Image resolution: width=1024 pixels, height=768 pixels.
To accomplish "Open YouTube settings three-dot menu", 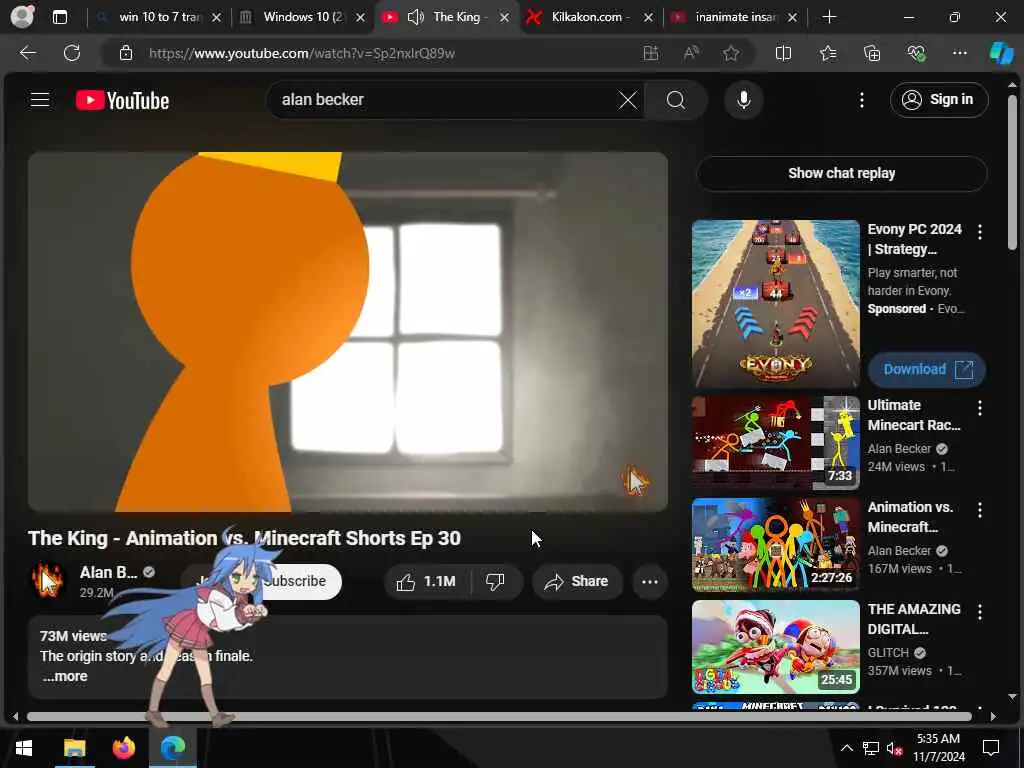I will pyautogui.click(x=861, y=100).
